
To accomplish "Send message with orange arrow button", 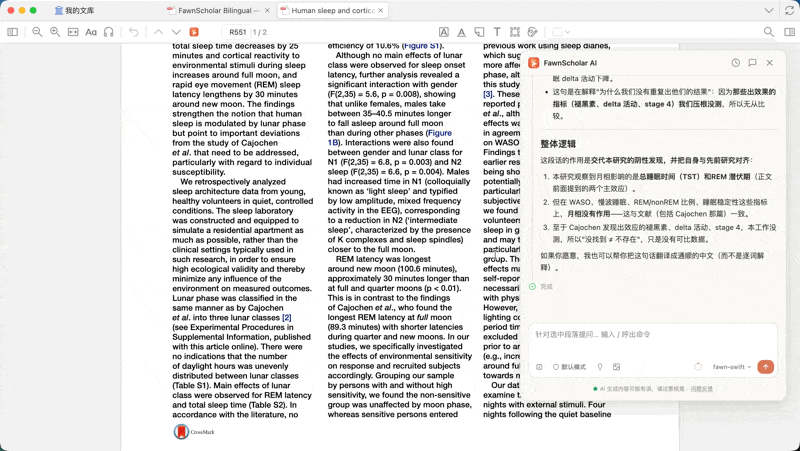I will pyautogui.click(x=765, y=367).
